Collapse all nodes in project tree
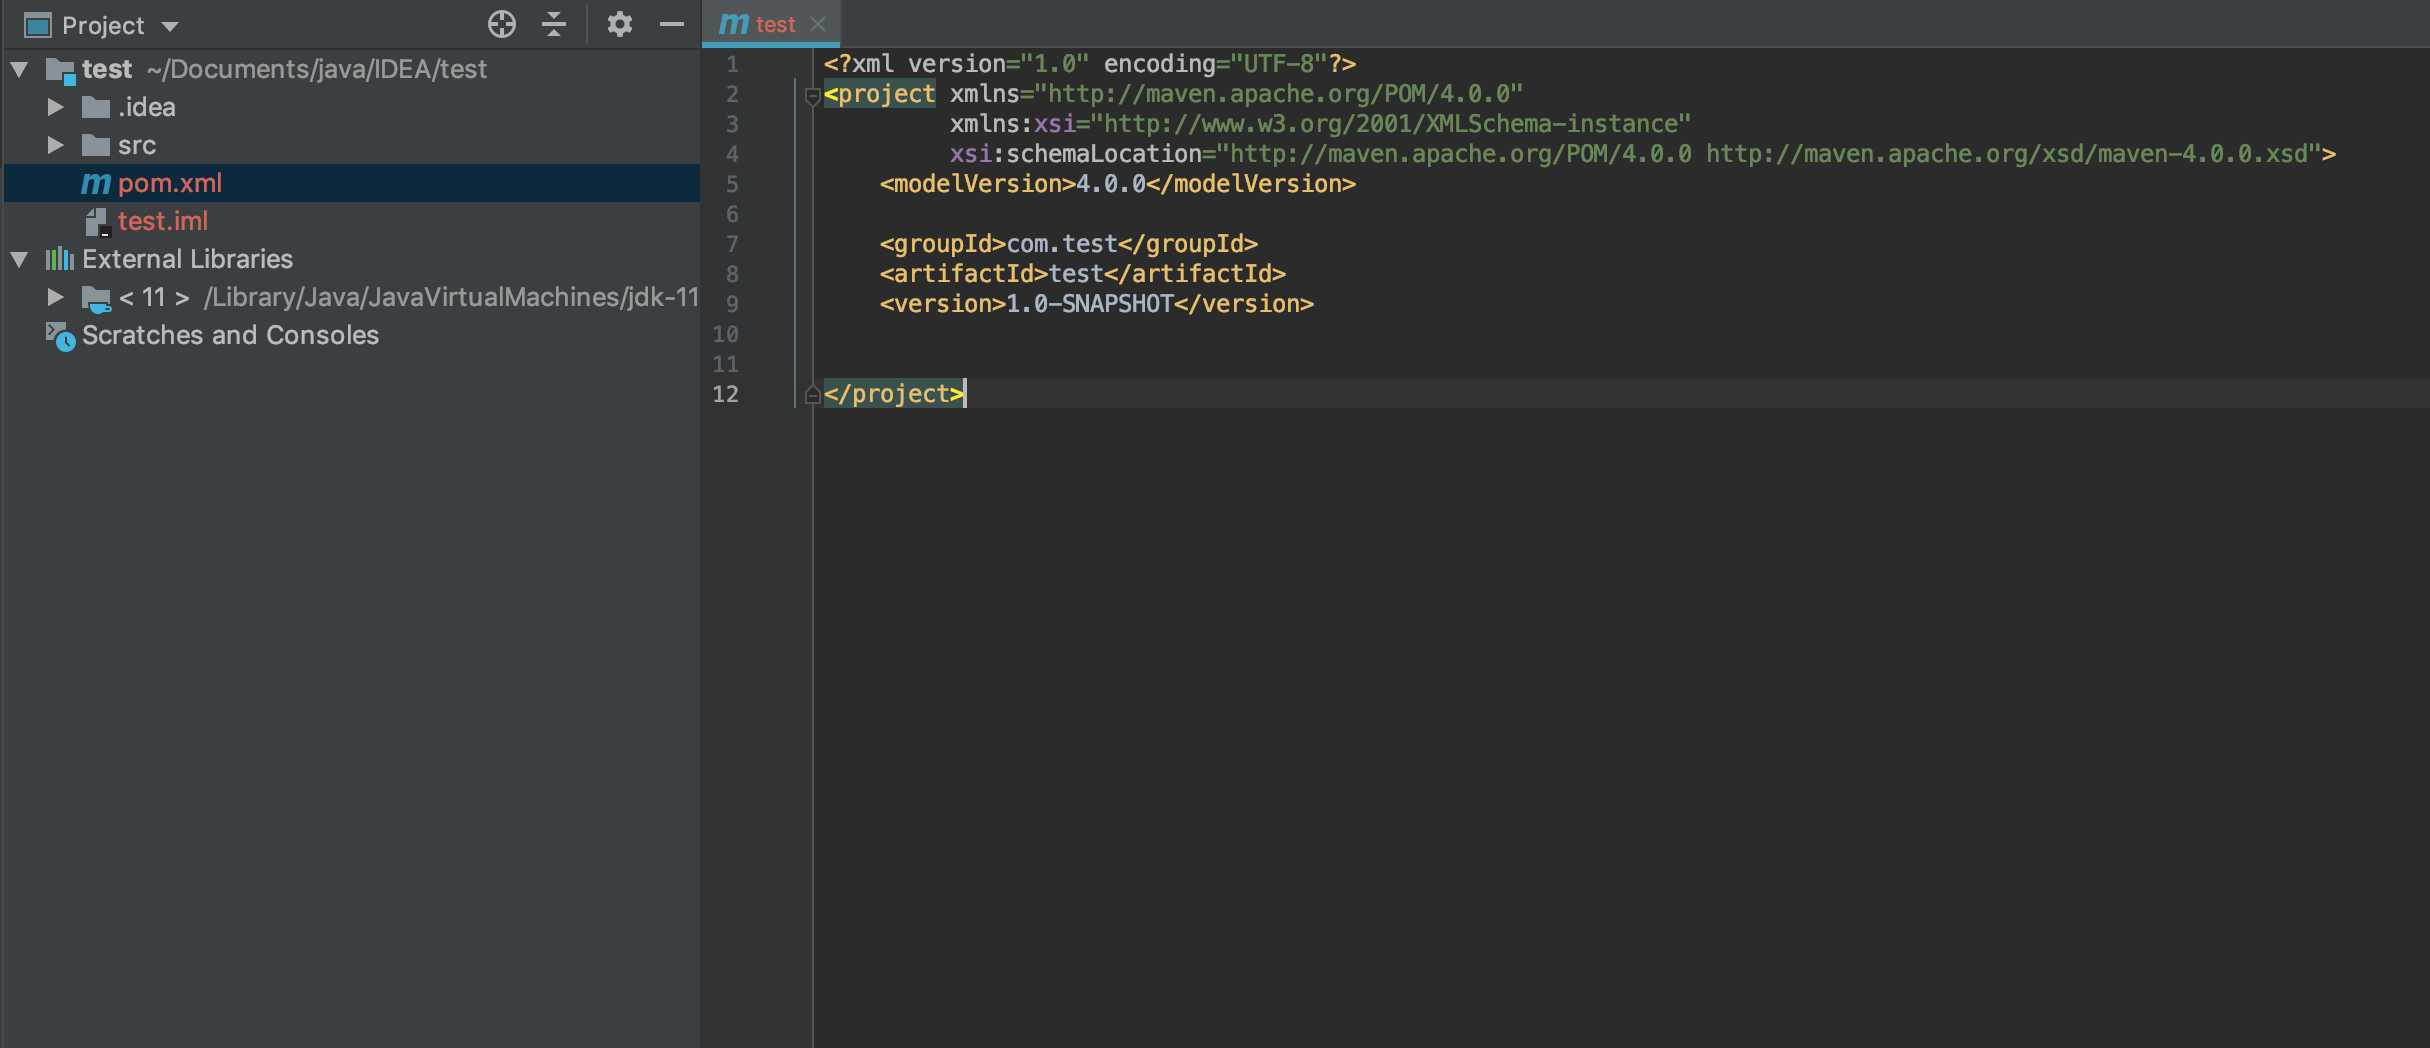The width and height of the screenshot is (2430, 1048). point(554,24)
